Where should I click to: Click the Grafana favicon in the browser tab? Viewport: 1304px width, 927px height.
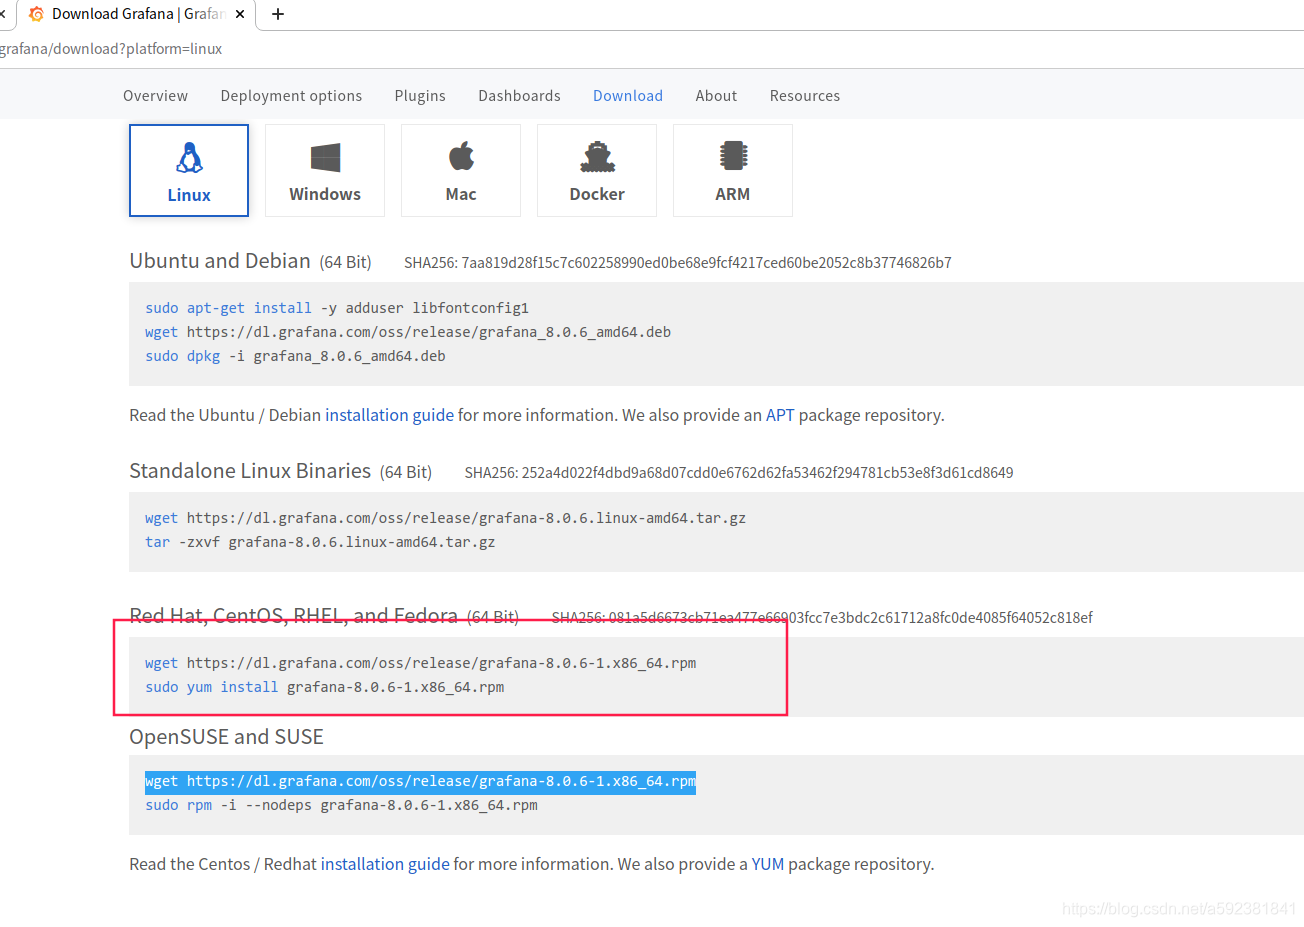(37, 14)
